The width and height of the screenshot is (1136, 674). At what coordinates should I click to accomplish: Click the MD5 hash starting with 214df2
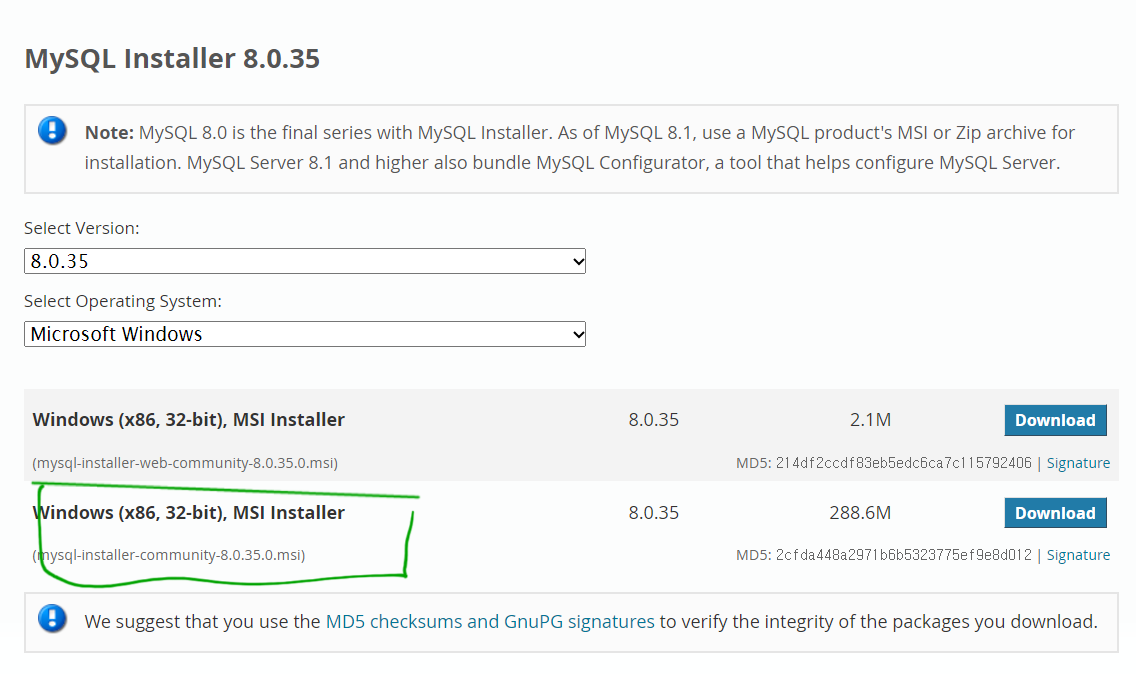pos(903,463)
